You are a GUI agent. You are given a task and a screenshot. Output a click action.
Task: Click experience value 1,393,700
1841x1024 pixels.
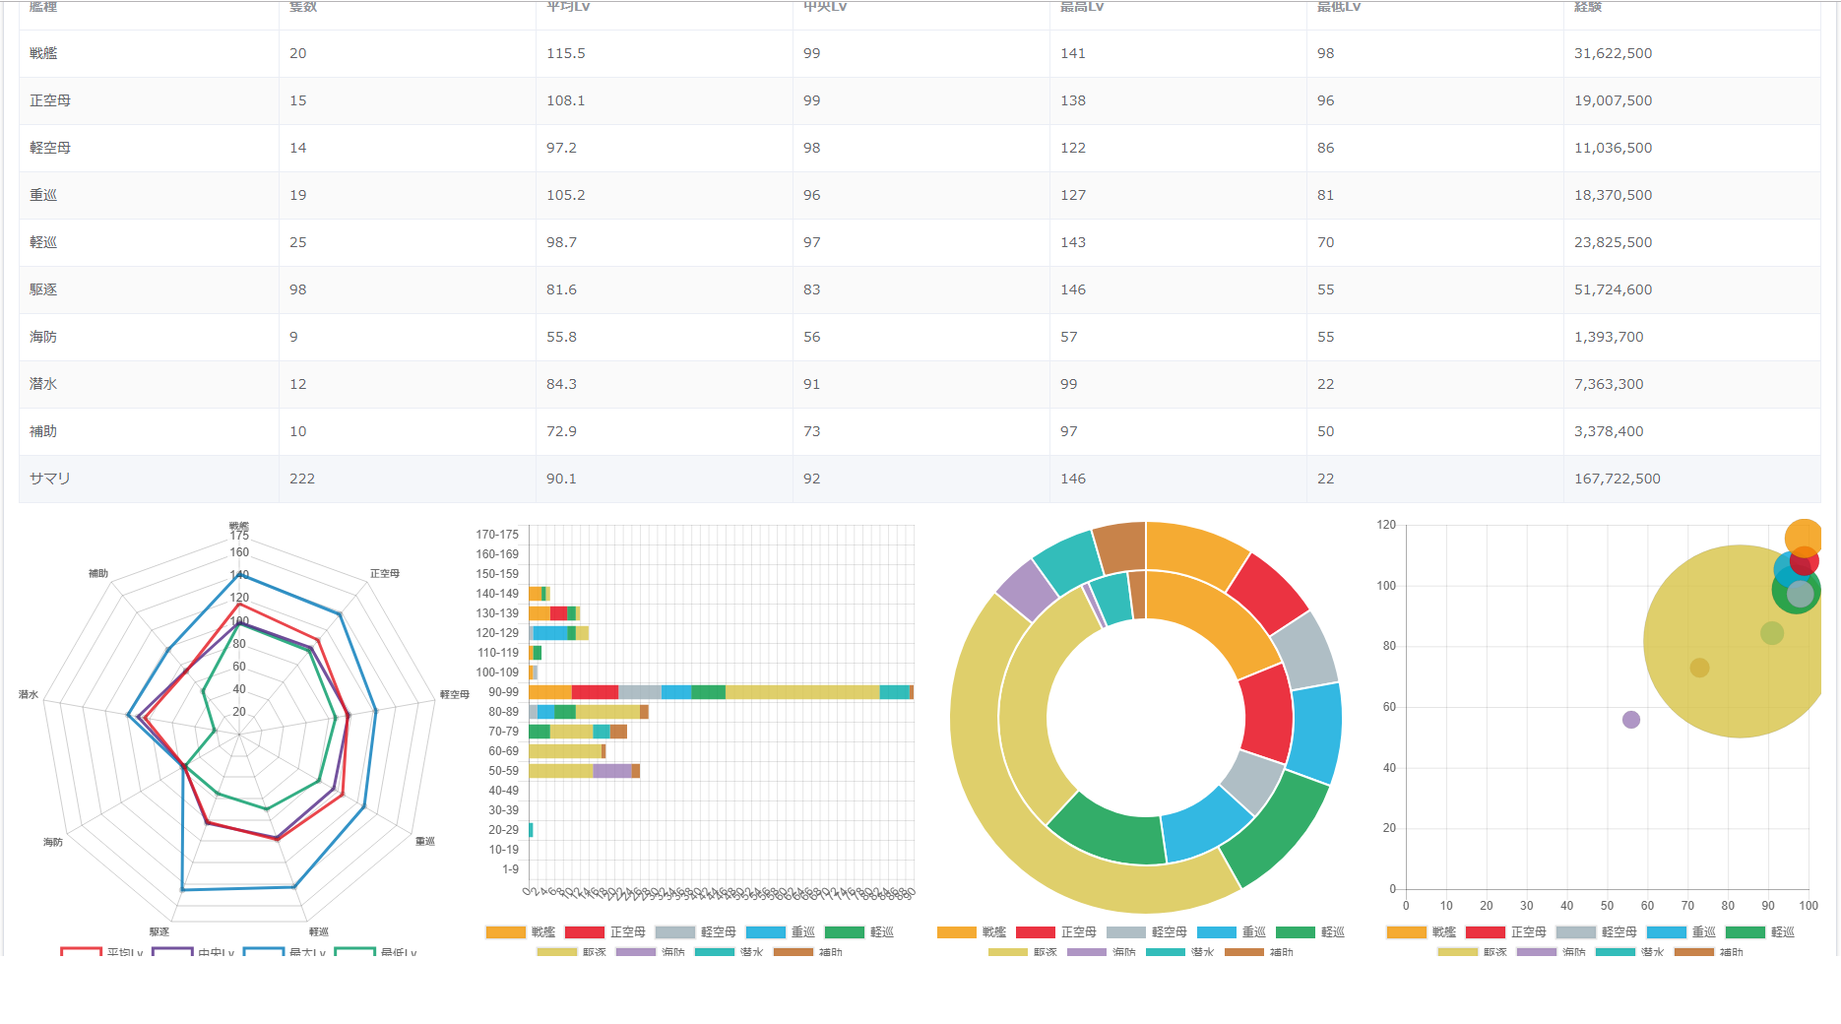click(1609, 337)
